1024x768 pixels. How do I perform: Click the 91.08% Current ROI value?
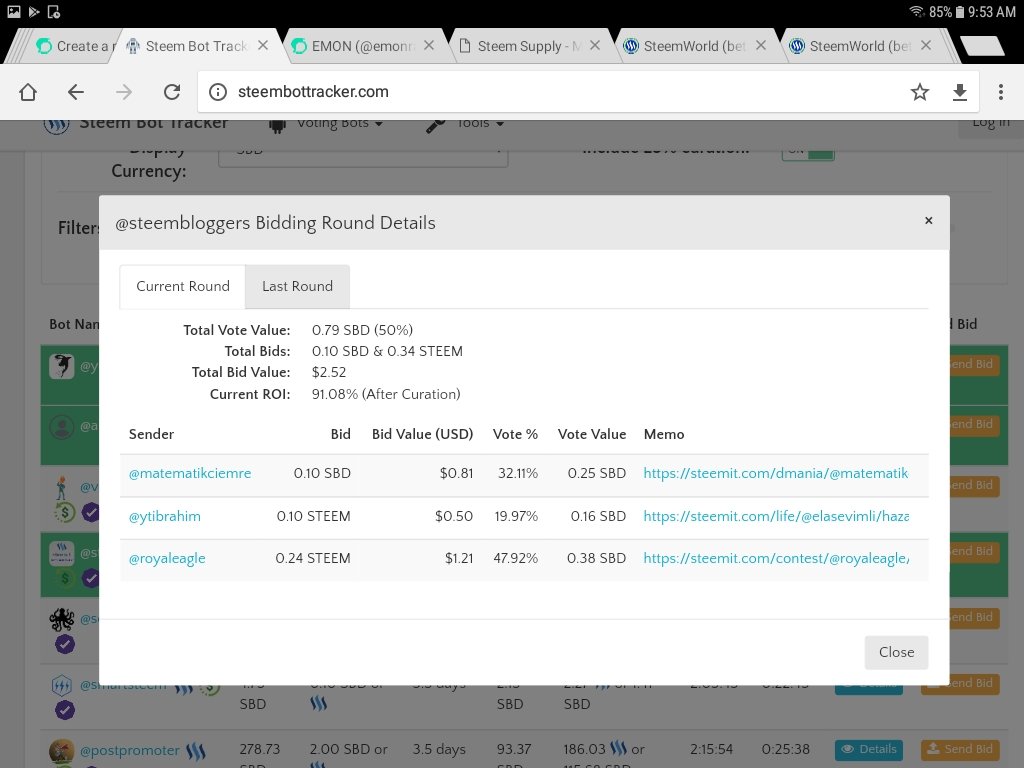(386, 394)
